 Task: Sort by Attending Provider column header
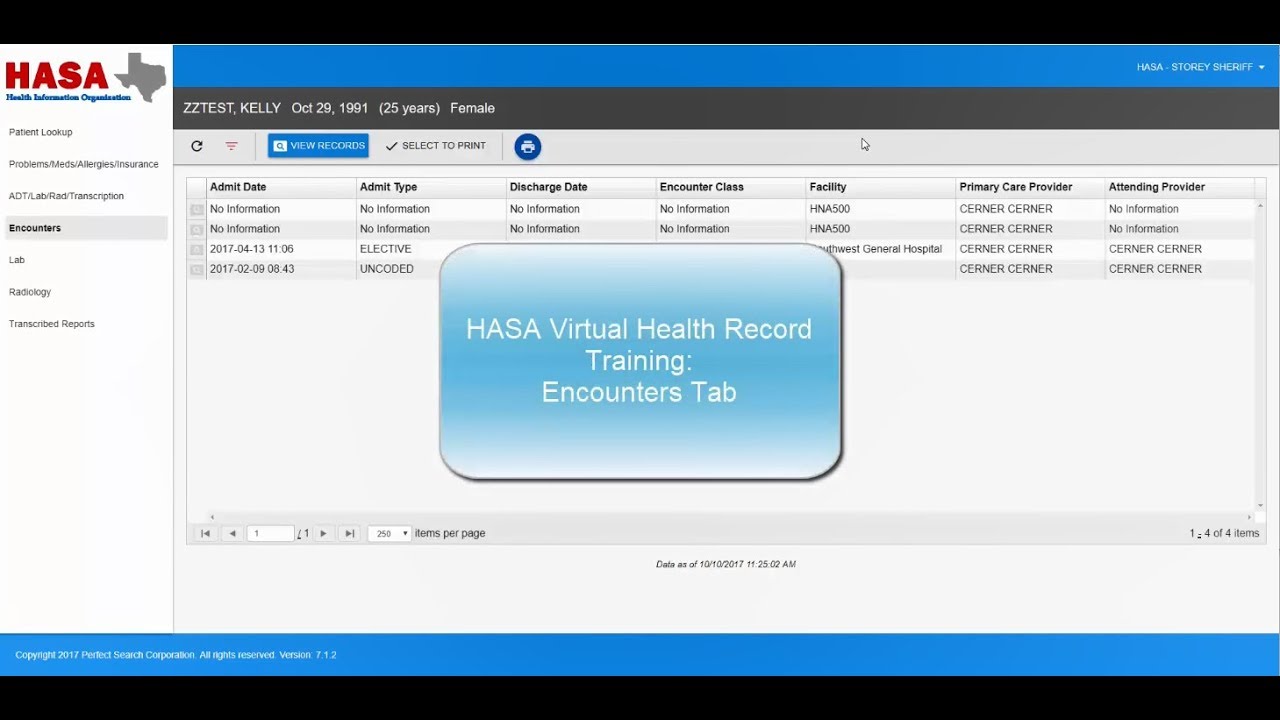coord(1179,187)
